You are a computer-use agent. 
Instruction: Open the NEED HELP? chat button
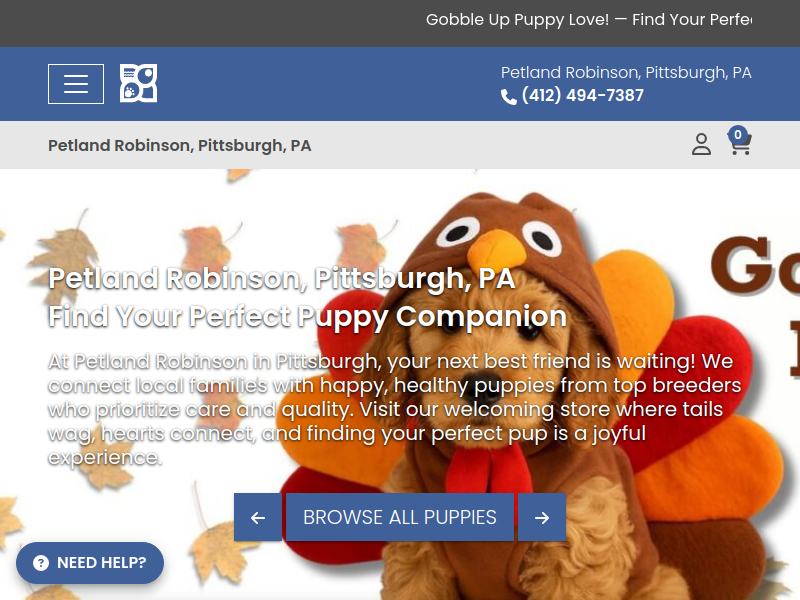(90, 563)
